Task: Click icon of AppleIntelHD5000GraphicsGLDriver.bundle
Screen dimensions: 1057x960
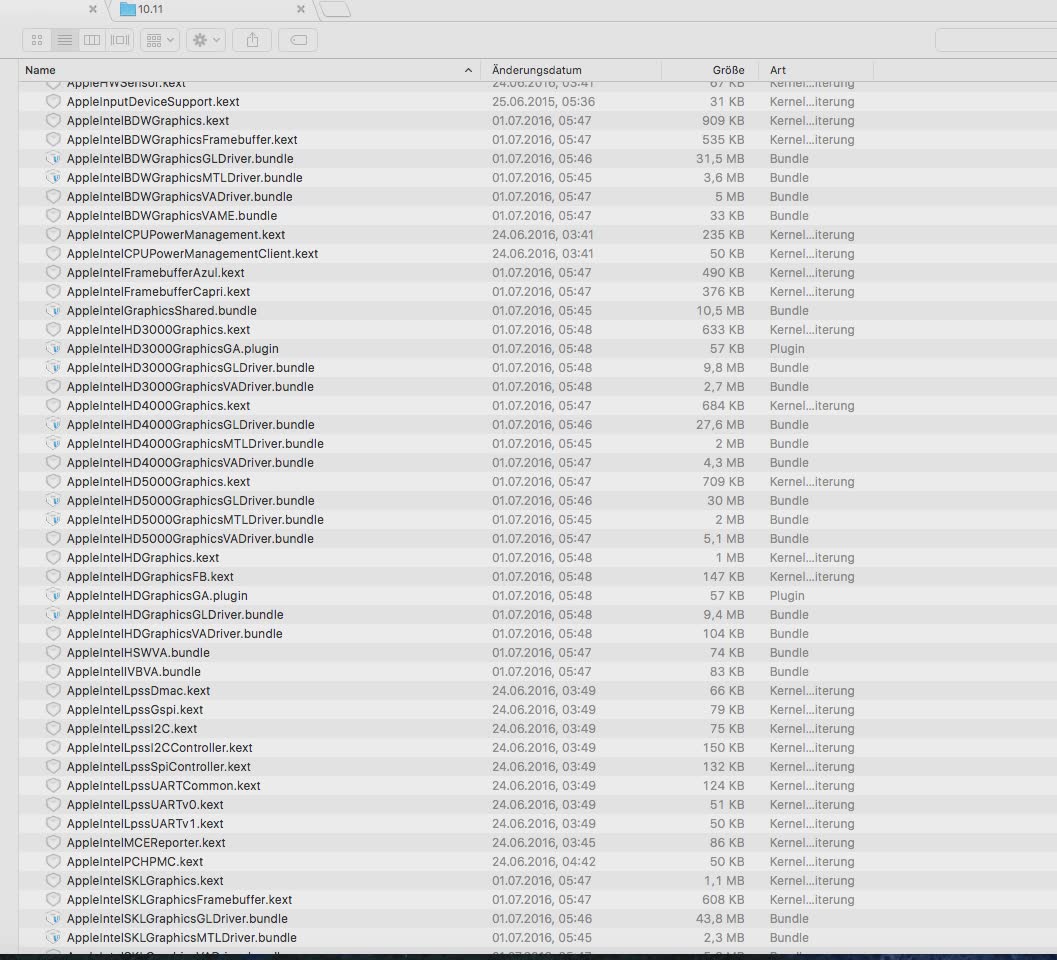Action: pyautogui.click(x=53, y=501)
